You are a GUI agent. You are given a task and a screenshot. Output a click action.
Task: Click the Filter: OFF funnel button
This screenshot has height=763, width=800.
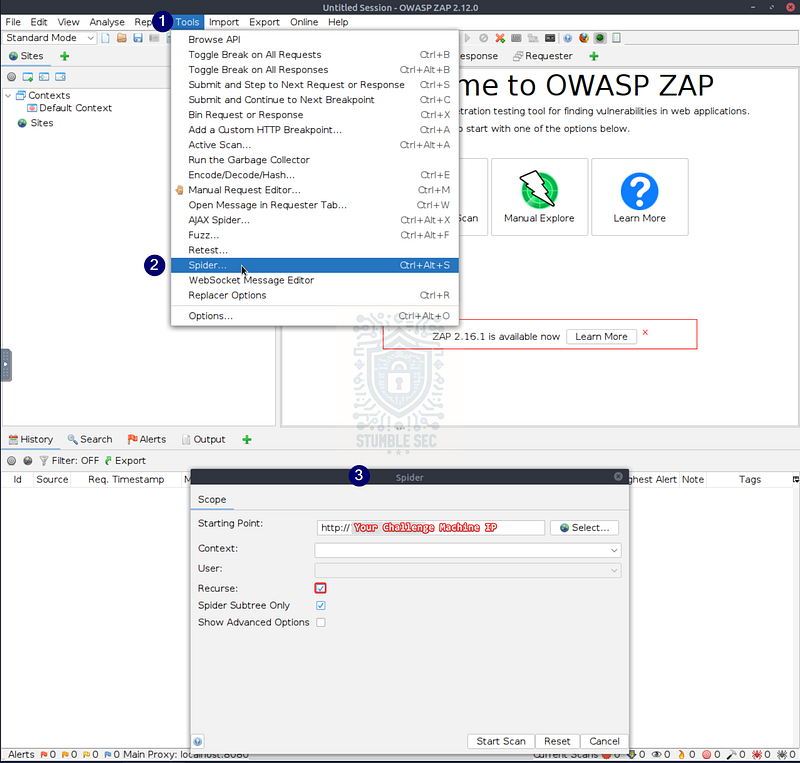pyautogui.click(x=69, y=461)
